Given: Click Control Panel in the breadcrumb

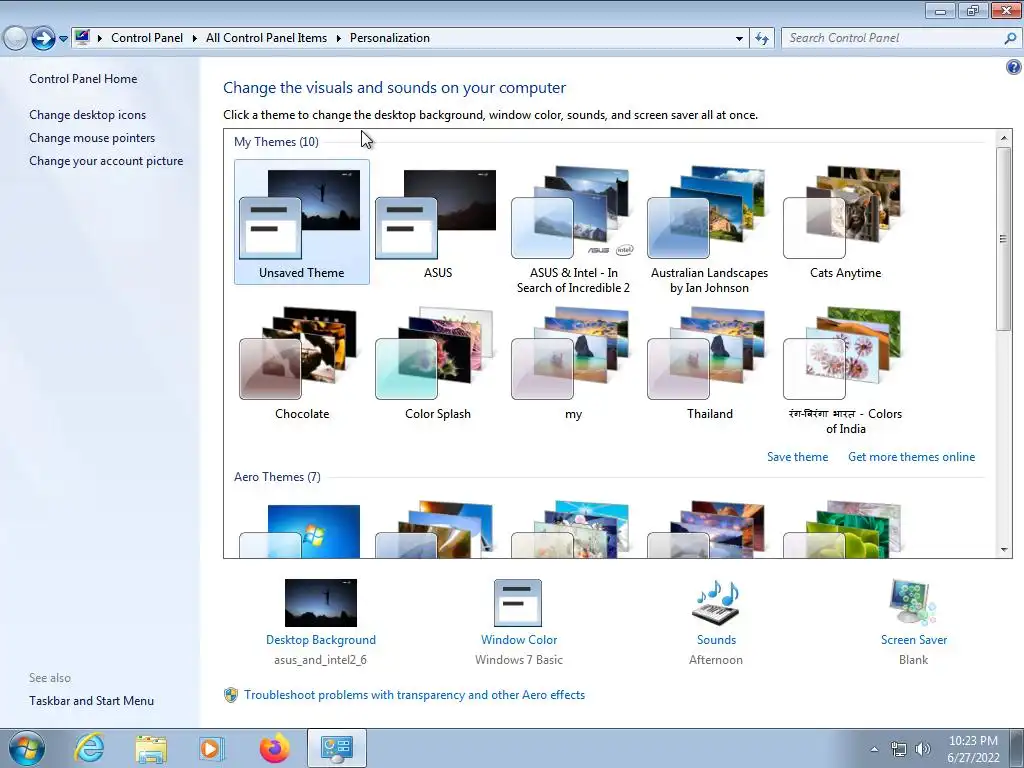Looking at the screenshot, I should 147,38.
